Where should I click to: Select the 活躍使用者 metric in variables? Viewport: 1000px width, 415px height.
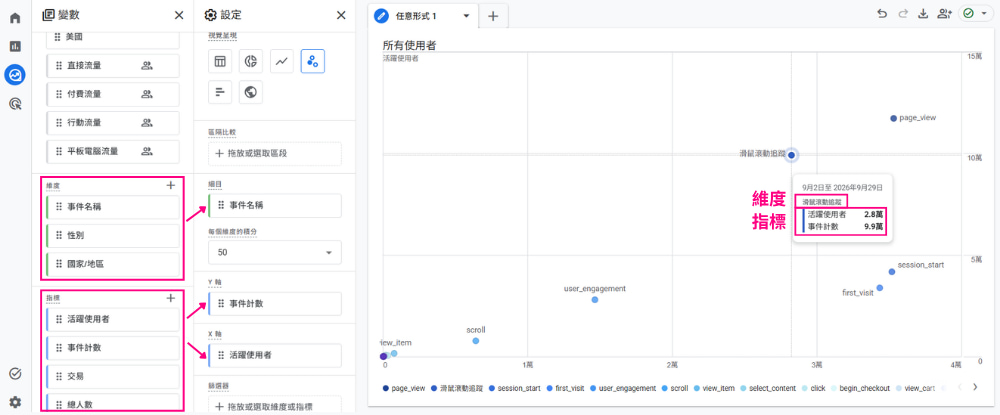click(x=112, y=319)
